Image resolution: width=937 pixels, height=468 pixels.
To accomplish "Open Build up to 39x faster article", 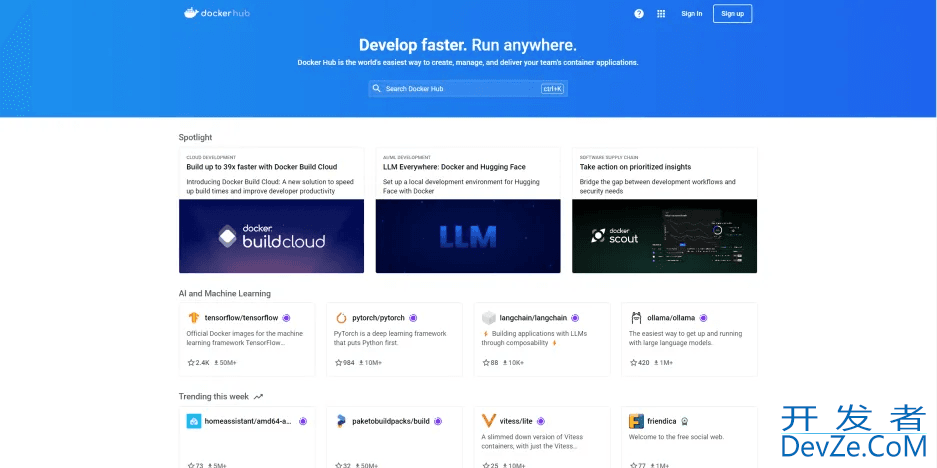I will tap(262, 167).
